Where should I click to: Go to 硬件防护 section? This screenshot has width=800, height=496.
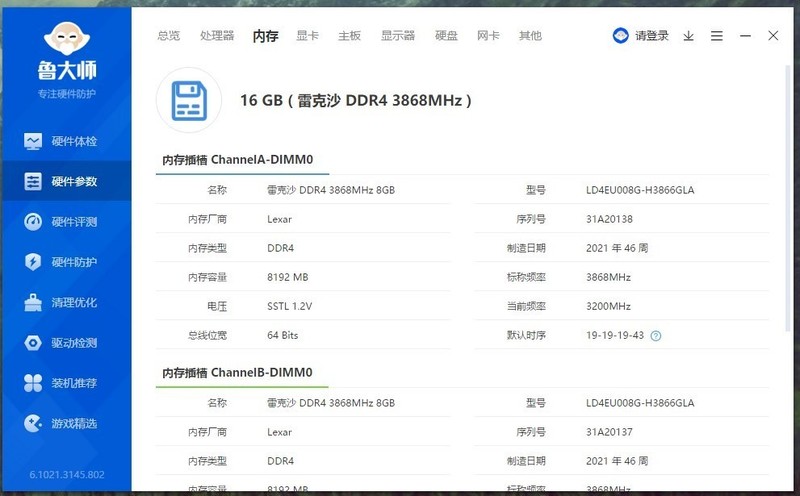pos(66,262)
